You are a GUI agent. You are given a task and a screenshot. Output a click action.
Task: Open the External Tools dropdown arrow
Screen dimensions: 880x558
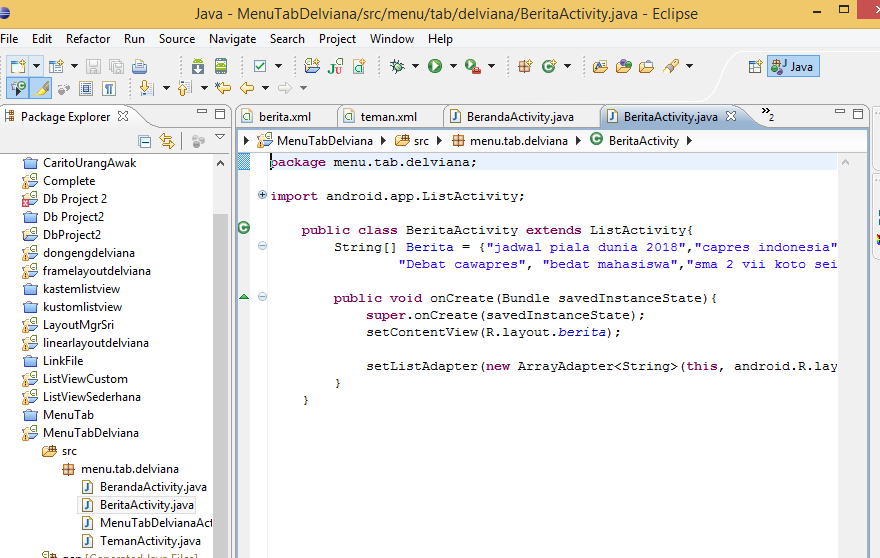click(492, 66)
